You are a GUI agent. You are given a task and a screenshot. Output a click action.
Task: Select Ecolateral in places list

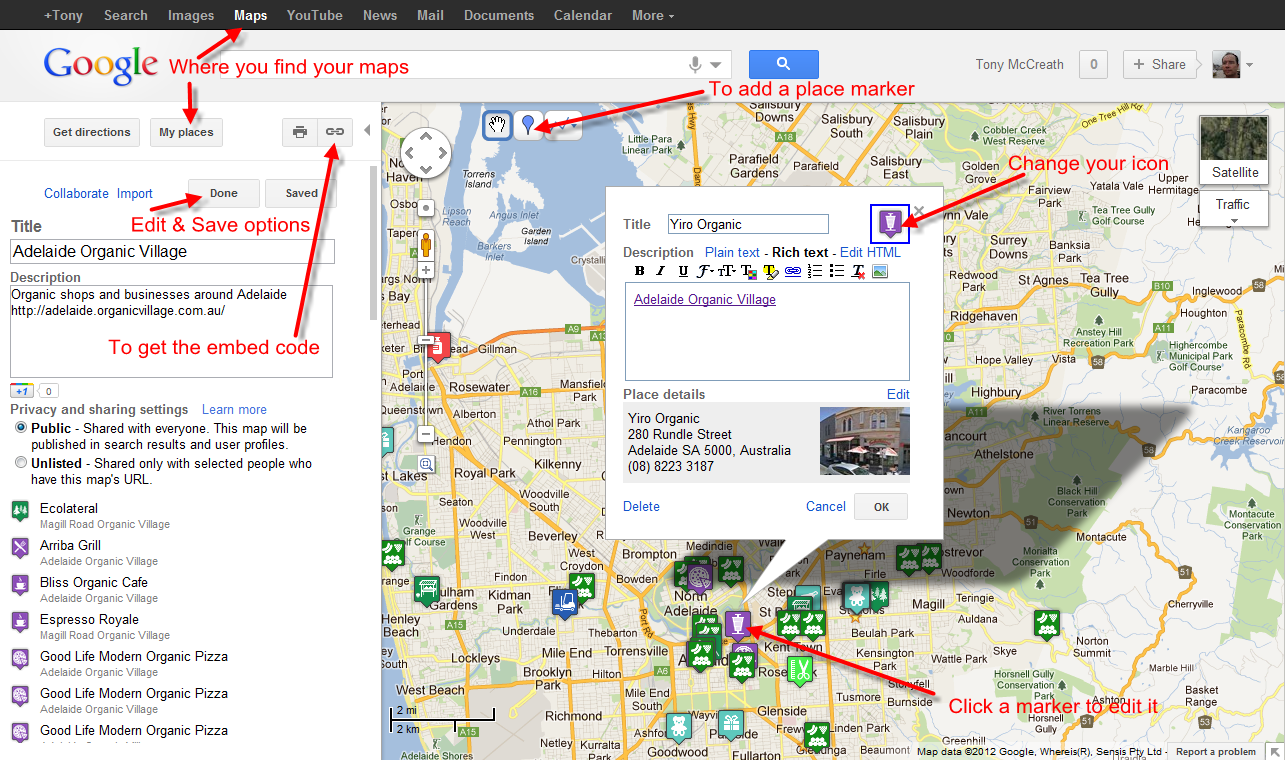tap(69, 508)
